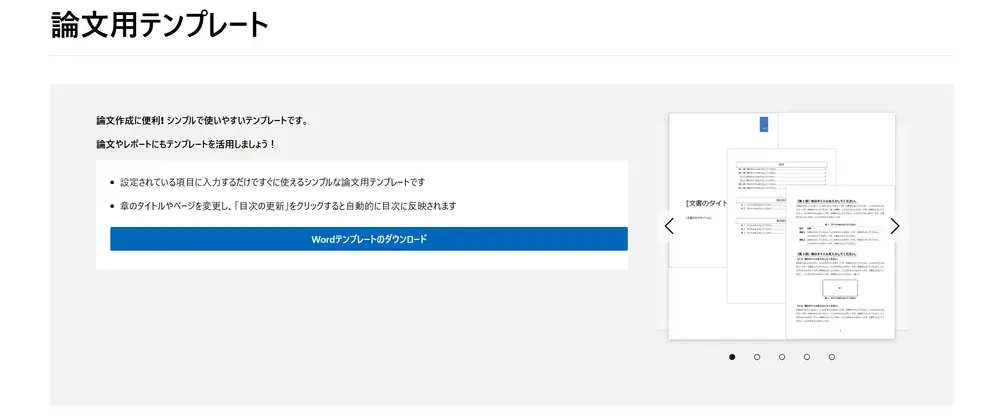Click text 論文やレポートにもテンプレートを活用しましょう！
This screenshot has height=419, width=1000.
[186, 145]
